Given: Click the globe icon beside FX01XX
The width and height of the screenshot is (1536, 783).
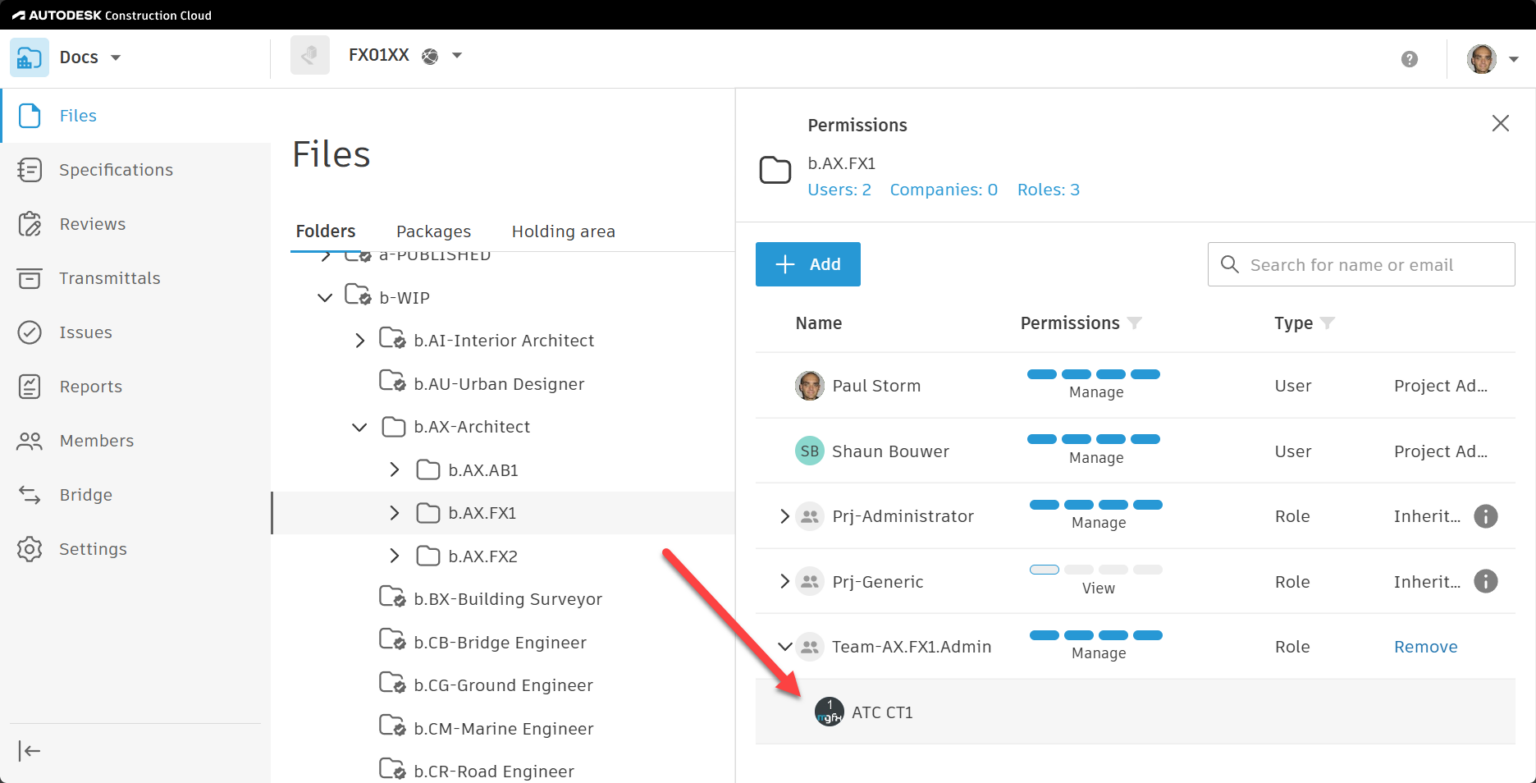Looking at the screenshot, I should (x=430, y=56).
